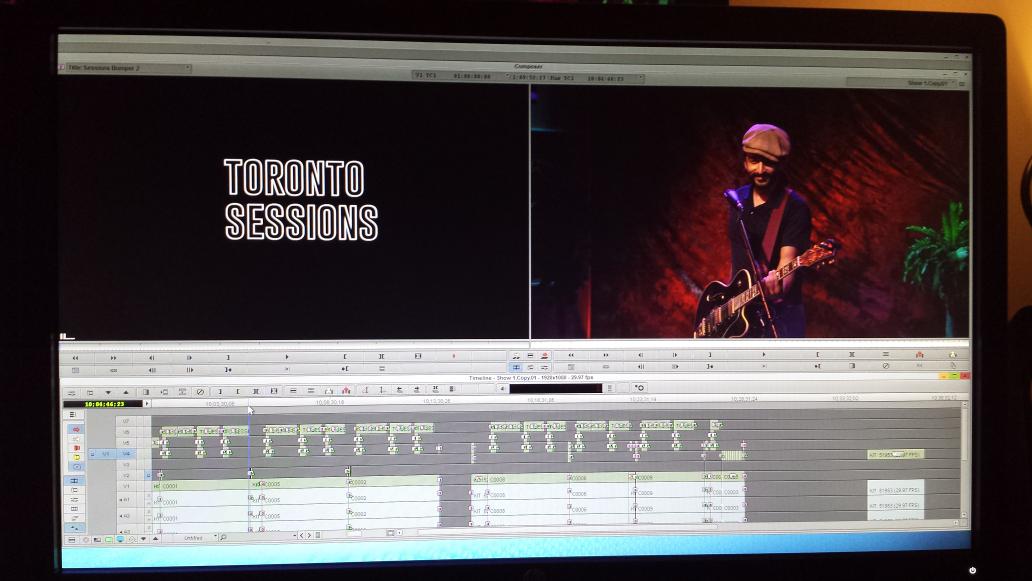Click Focus button right of audio meter

[x=640, y=388]
